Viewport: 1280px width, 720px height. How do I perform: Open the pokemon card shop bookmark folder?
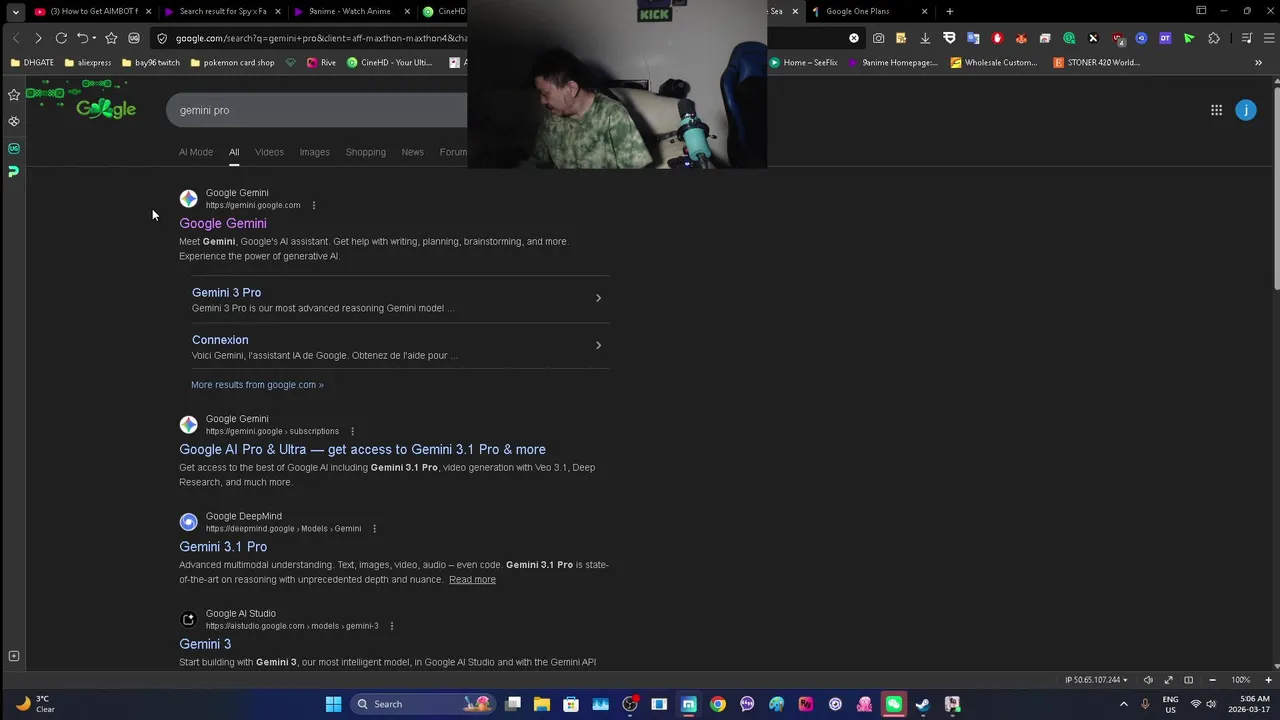231,62
